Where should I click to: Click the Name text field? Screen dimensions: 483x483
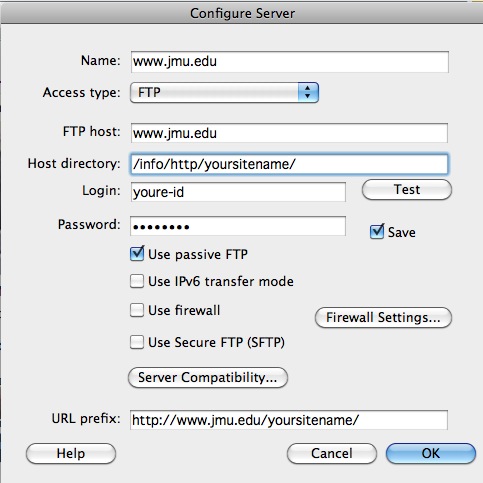(290, 62)
